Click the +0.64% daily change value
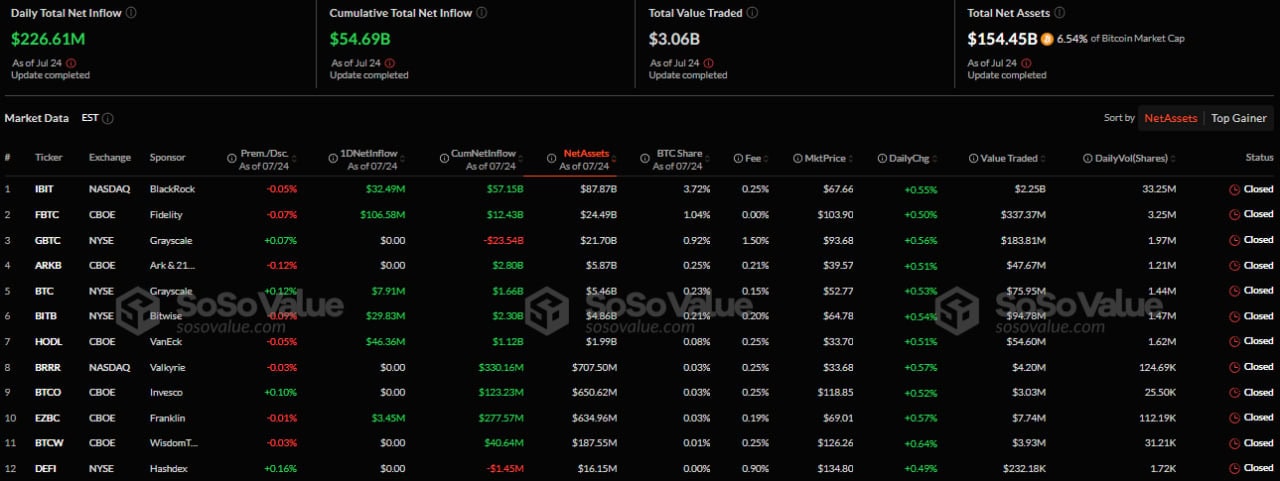This screenshot has width=1280, height=481. tap(920, 443)
